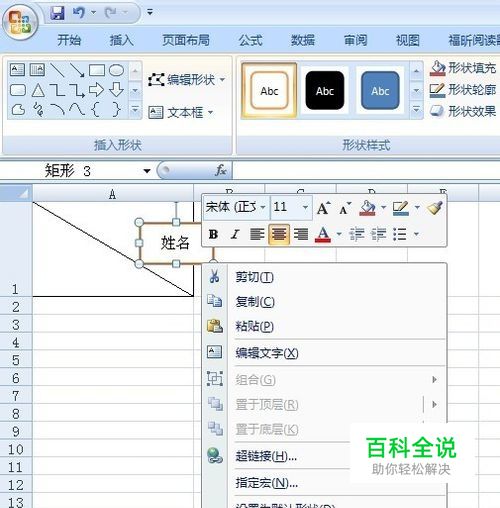Increase indent in mini toolbar

379,234
